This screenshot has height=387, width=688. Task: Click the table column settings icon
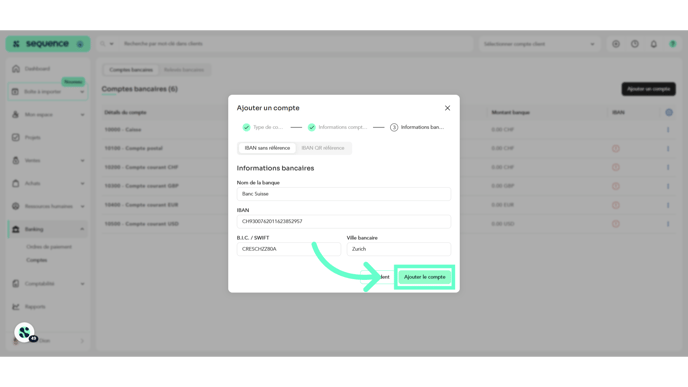point(669,113)
